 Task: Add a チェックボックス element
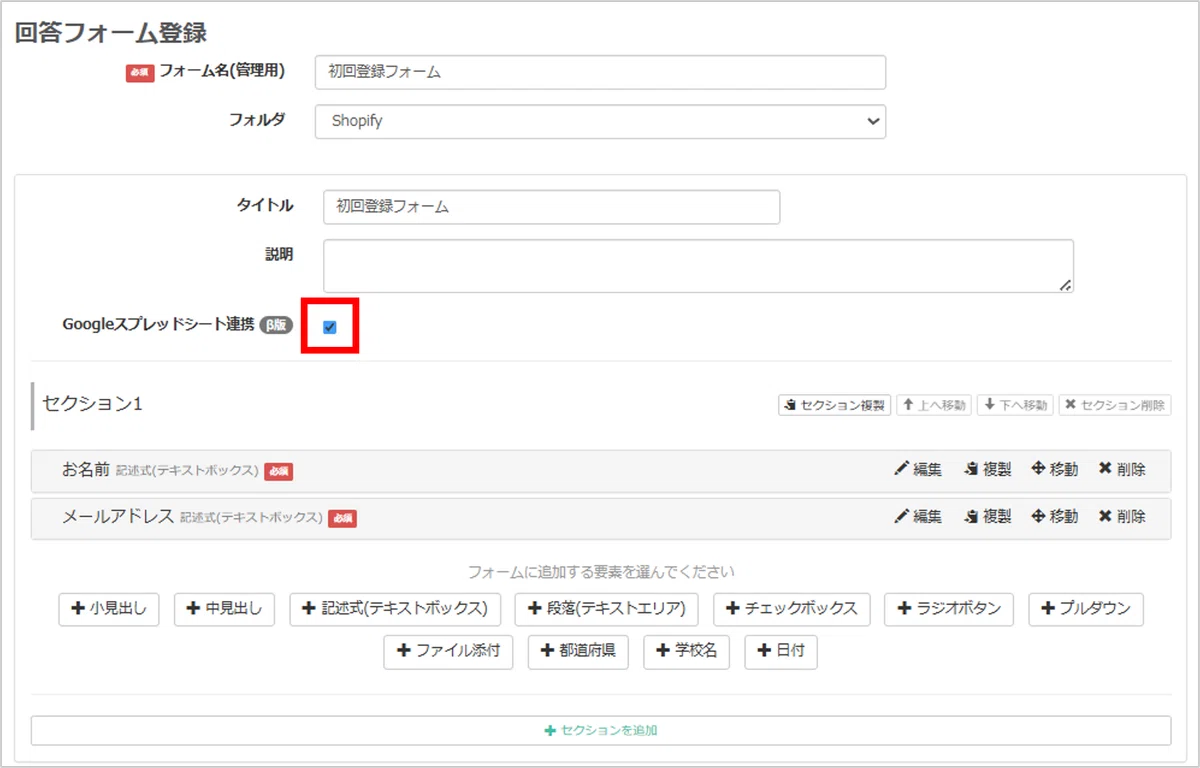792,609
